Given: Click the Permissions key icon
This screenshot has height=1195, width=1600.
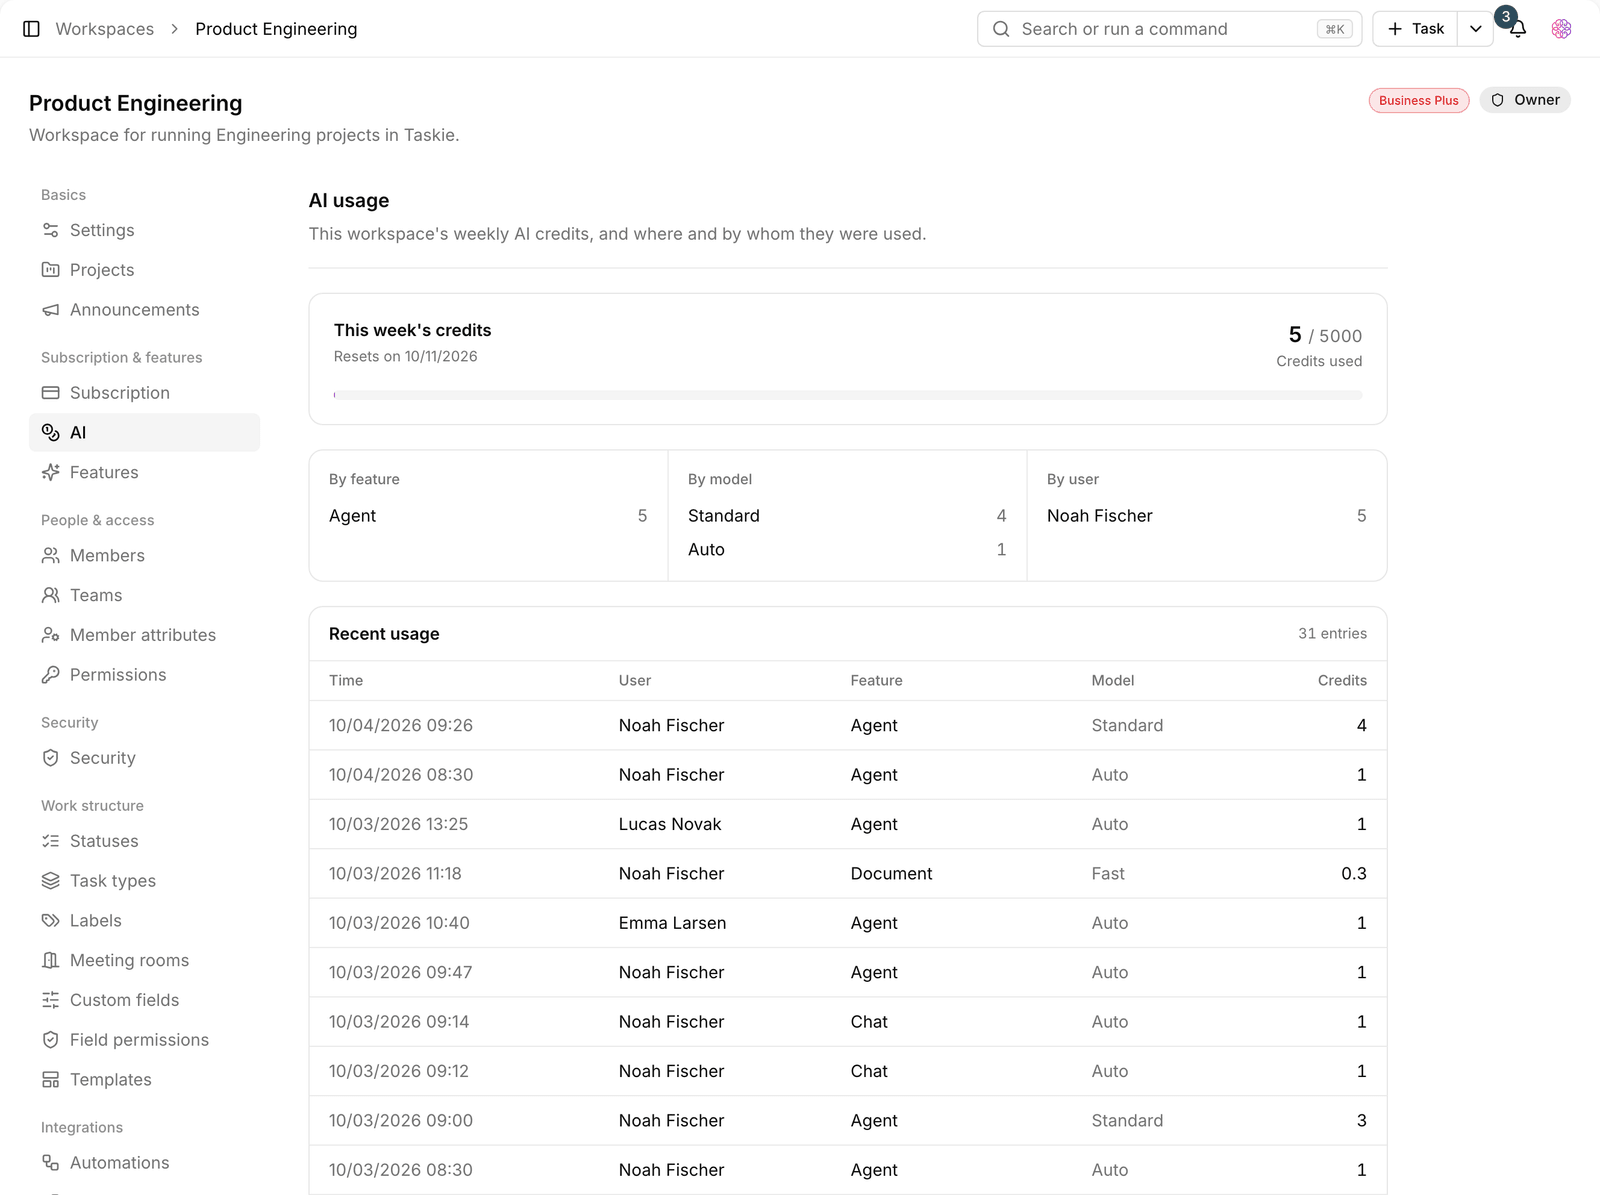Looking at the screenshot, I should (51, 675).
